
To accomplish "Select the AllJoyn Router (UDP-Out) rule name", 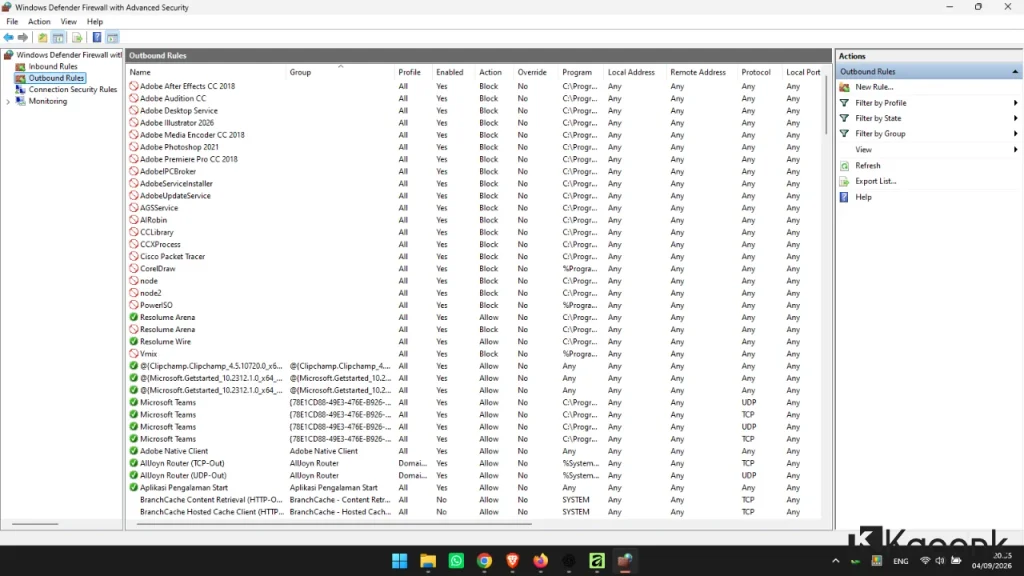I will (183, 475).
